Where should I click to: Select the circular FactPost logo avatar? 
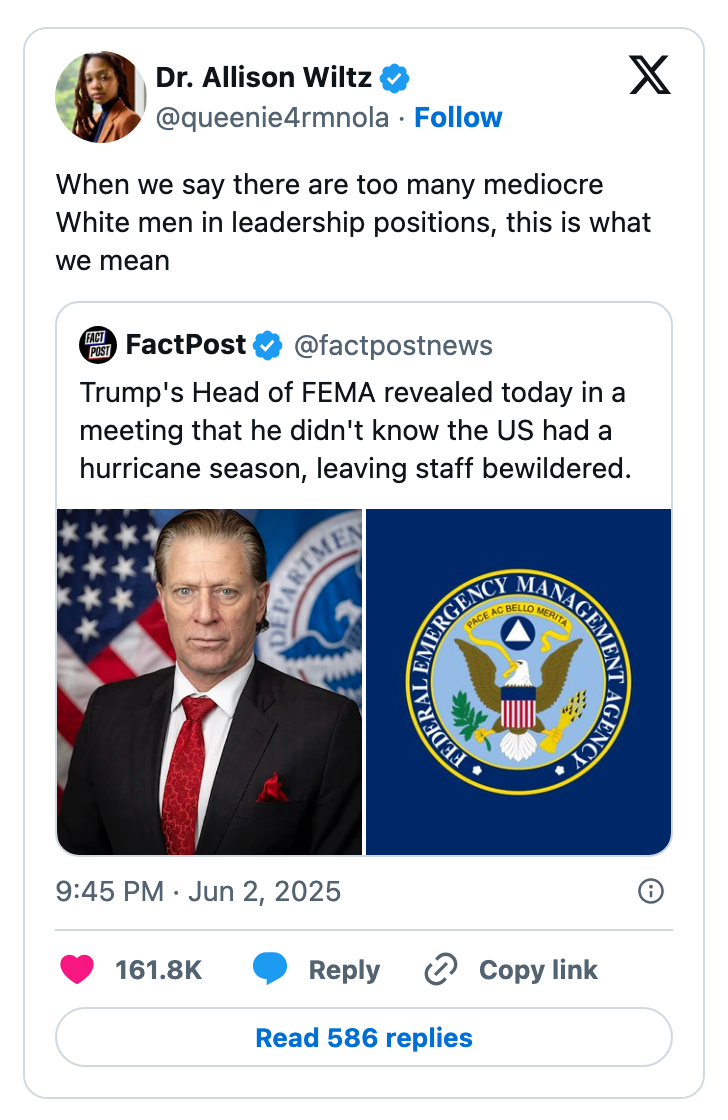[x=99, y=345]
